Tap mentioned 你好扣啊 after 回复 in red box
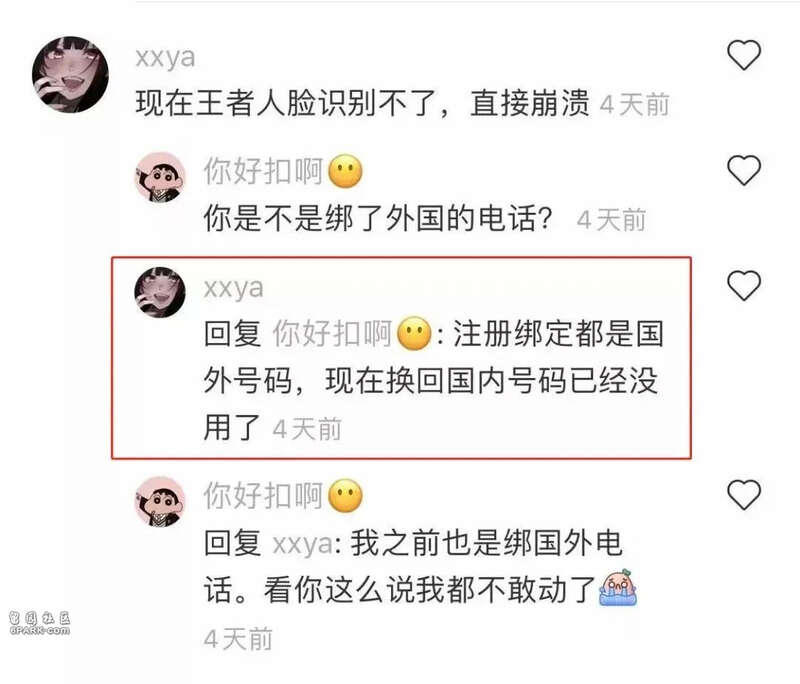 (352, 334)
